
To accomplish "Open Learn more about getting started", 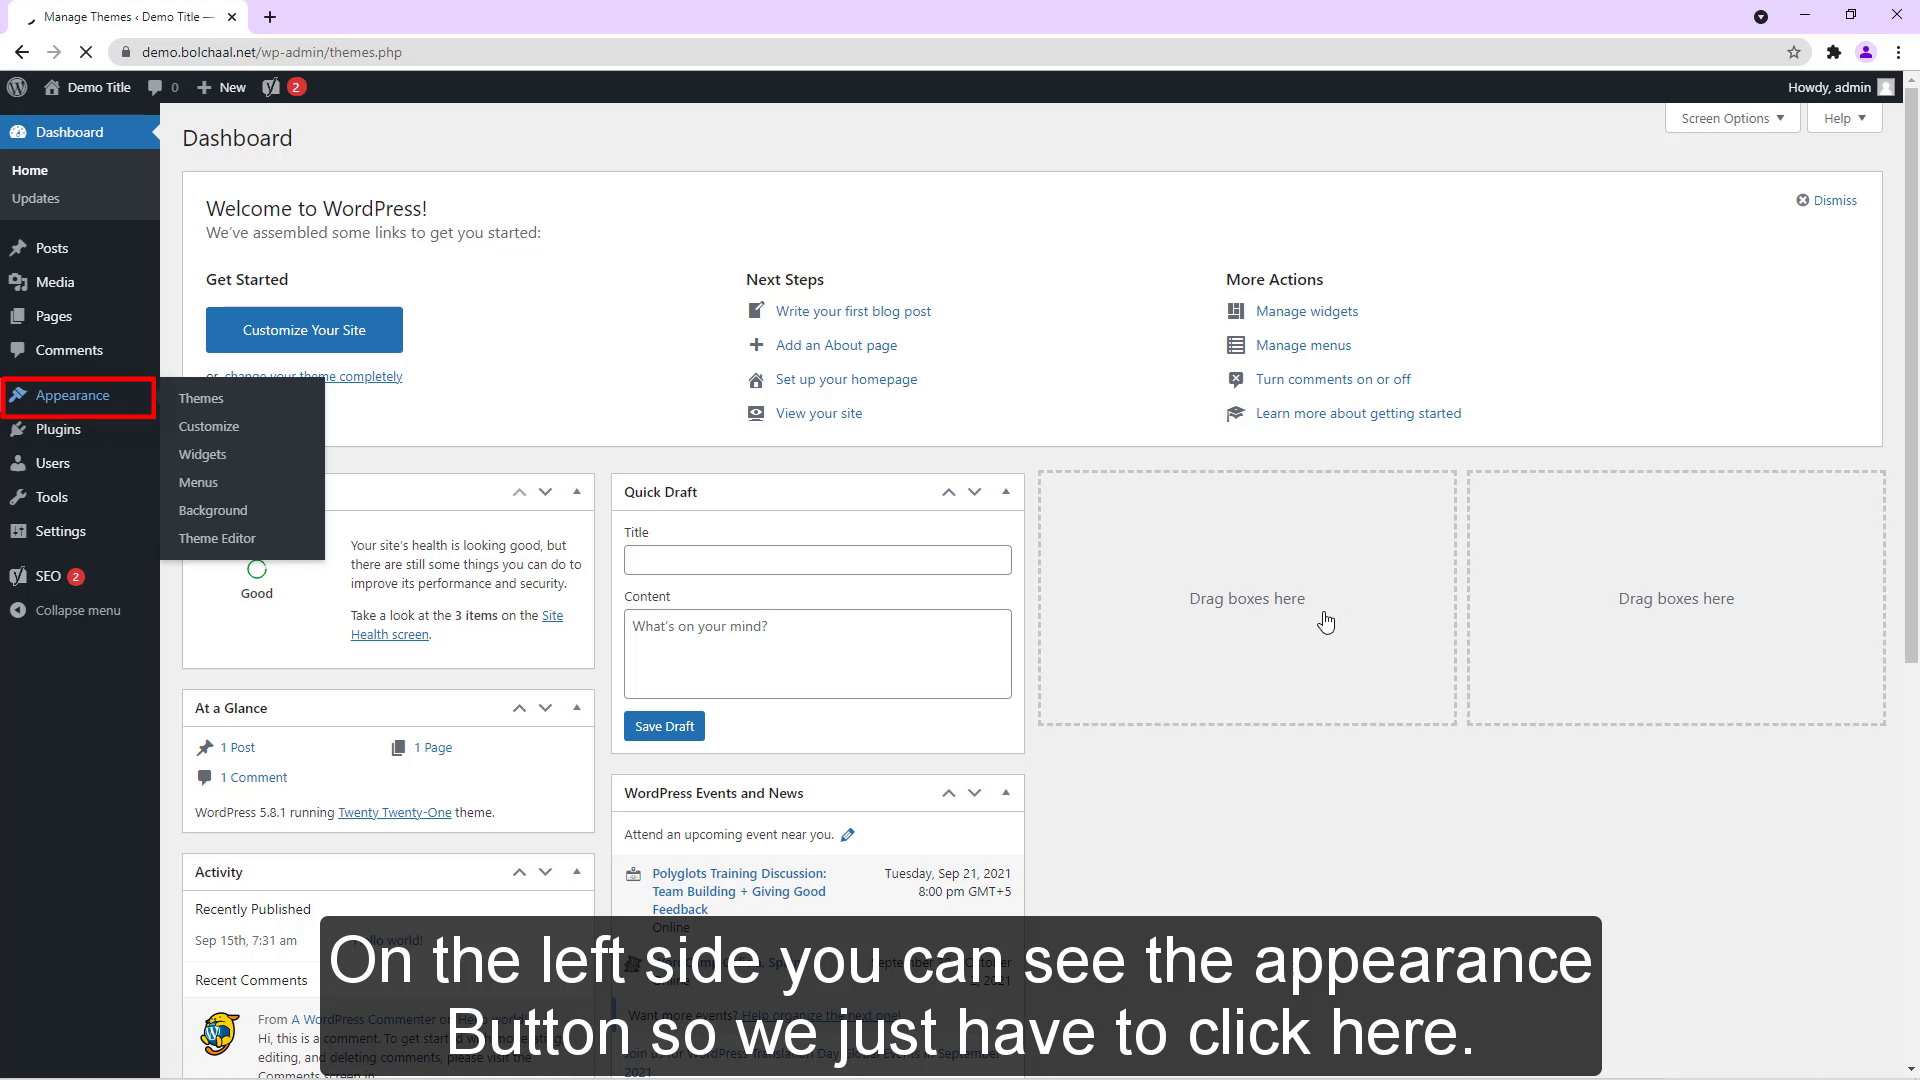I will coord(1358,413).
